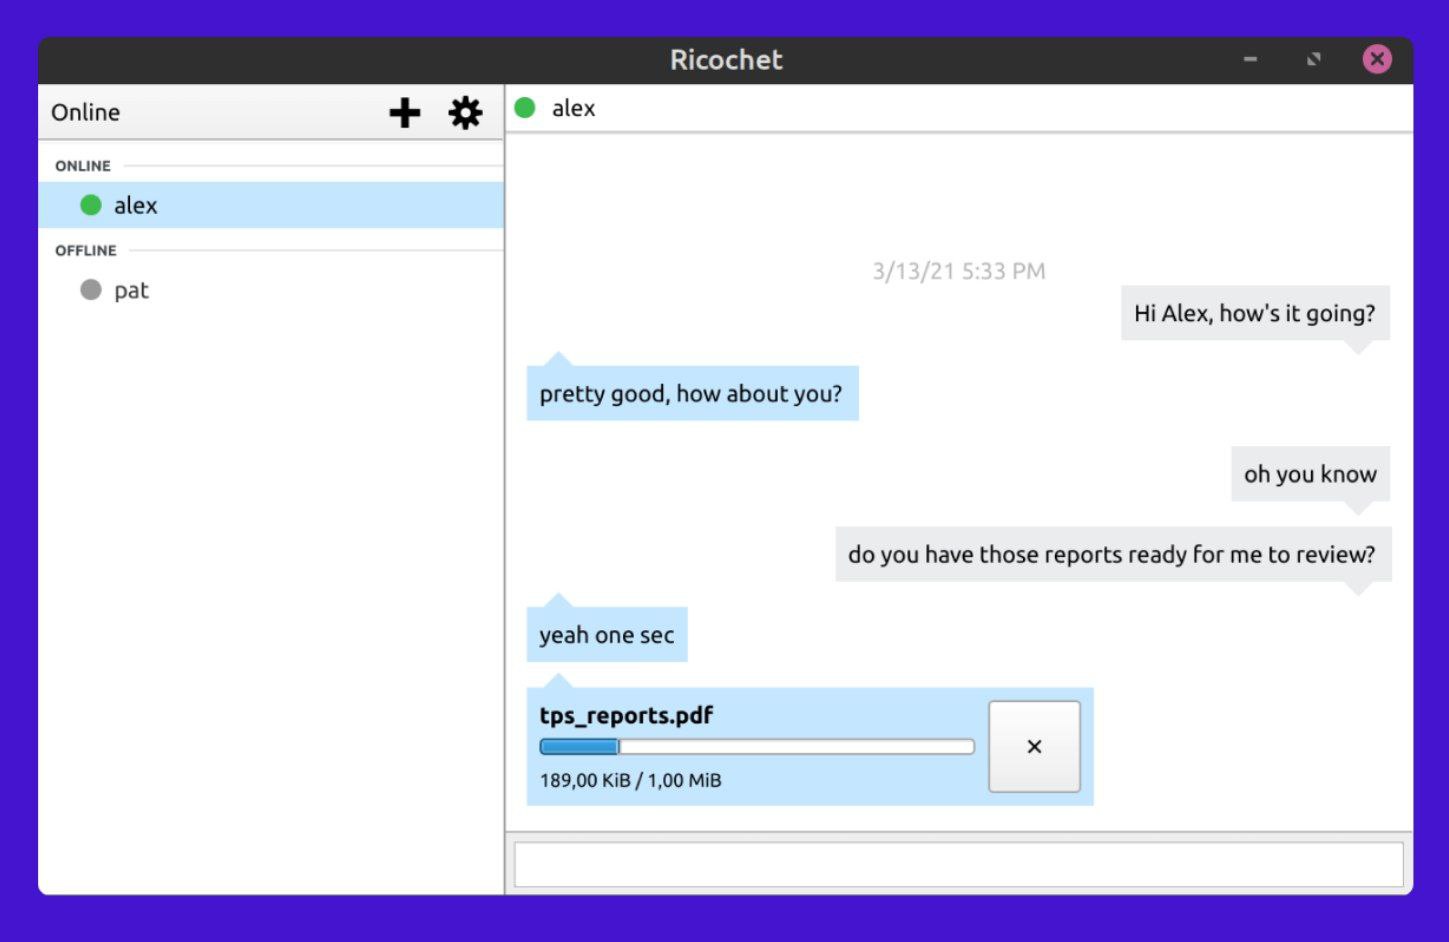Click the Ricochet title bar text

pos(726,60)
